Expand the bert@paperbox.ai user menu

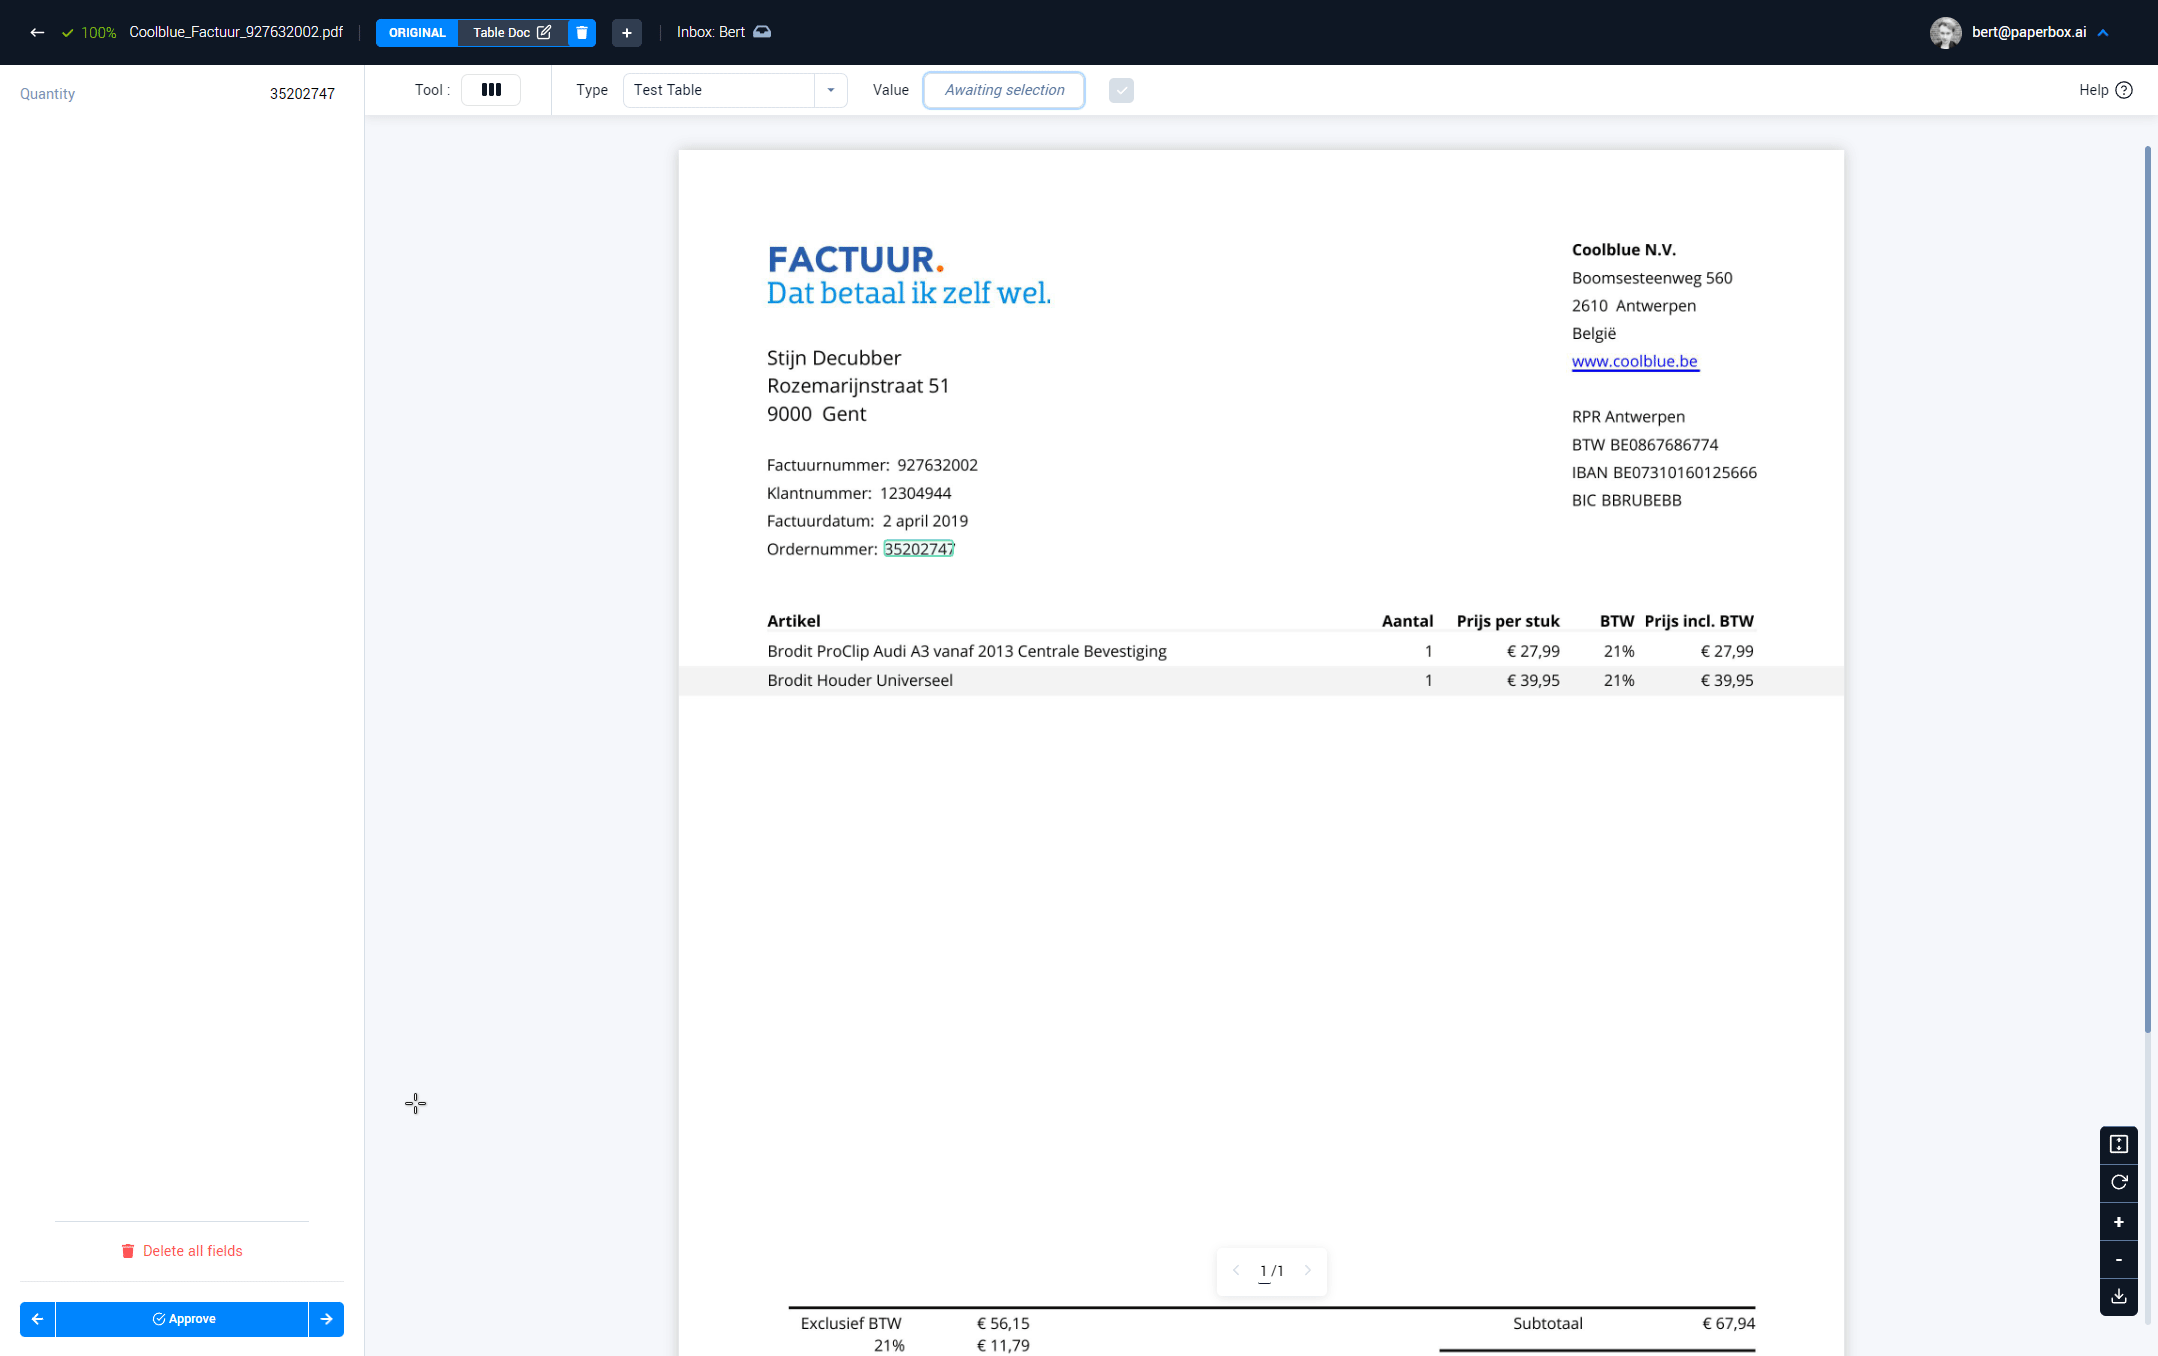2103,32
